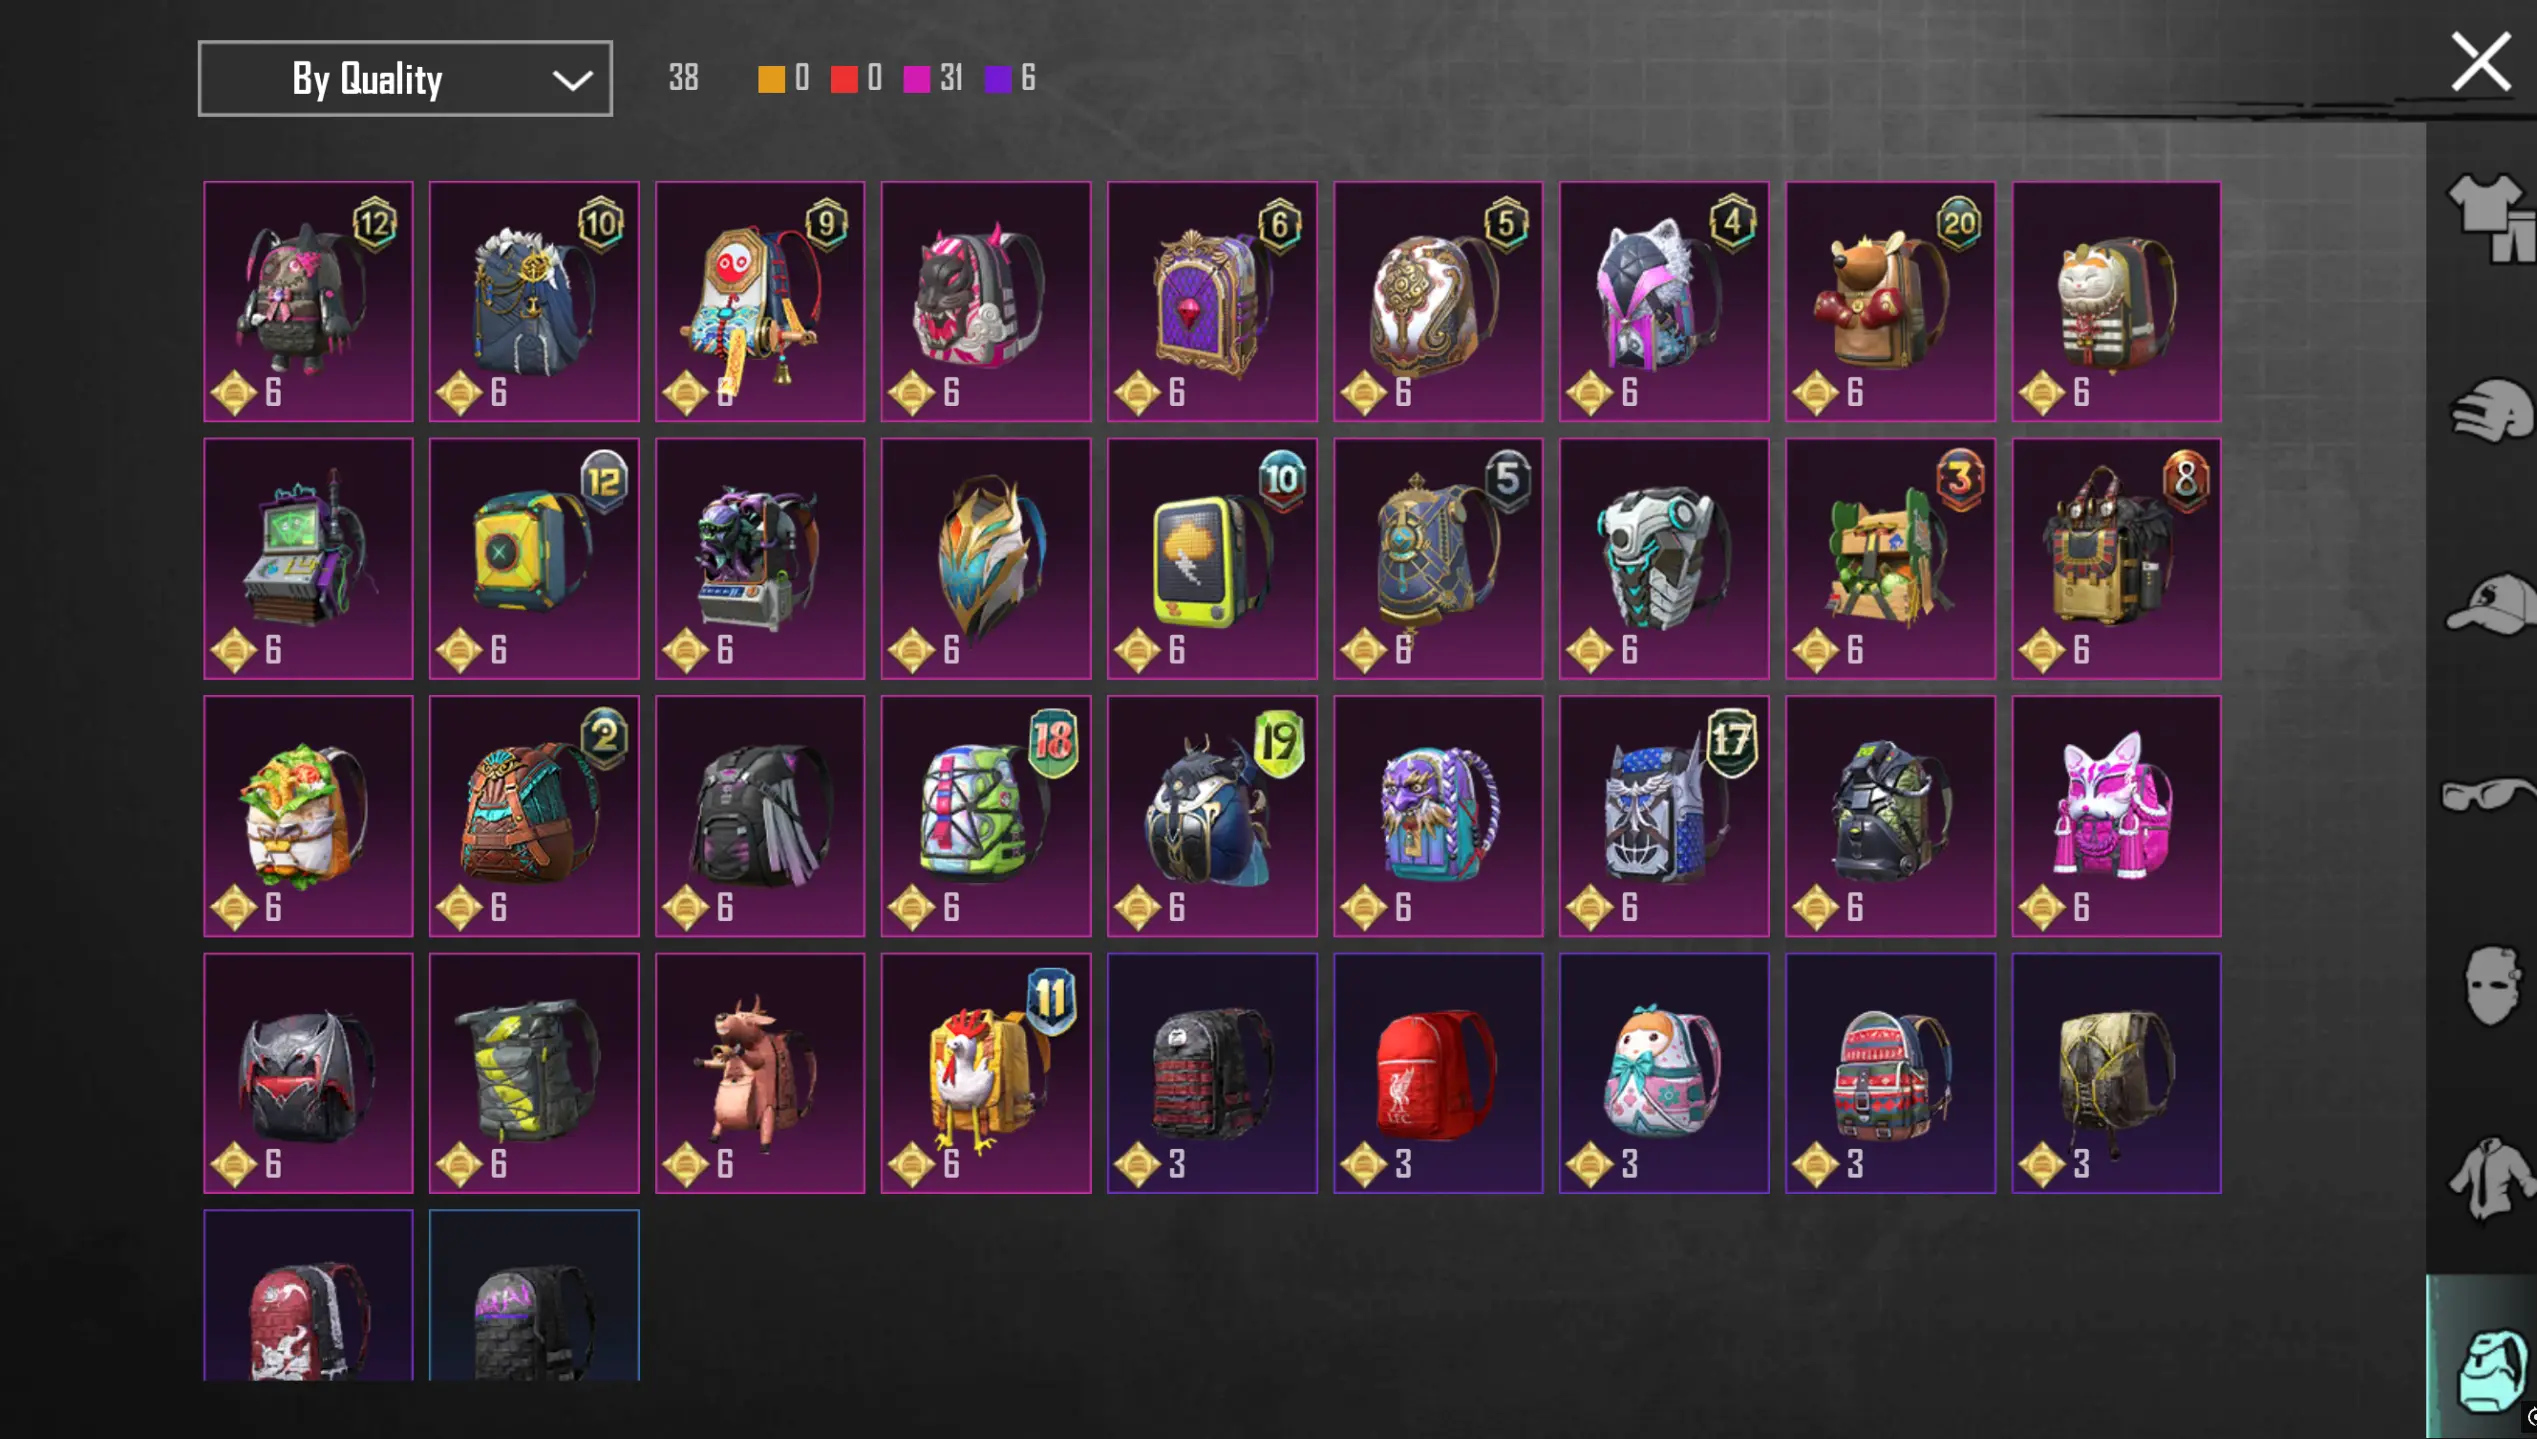Close the inventory screen with X

coord(2480,62)
